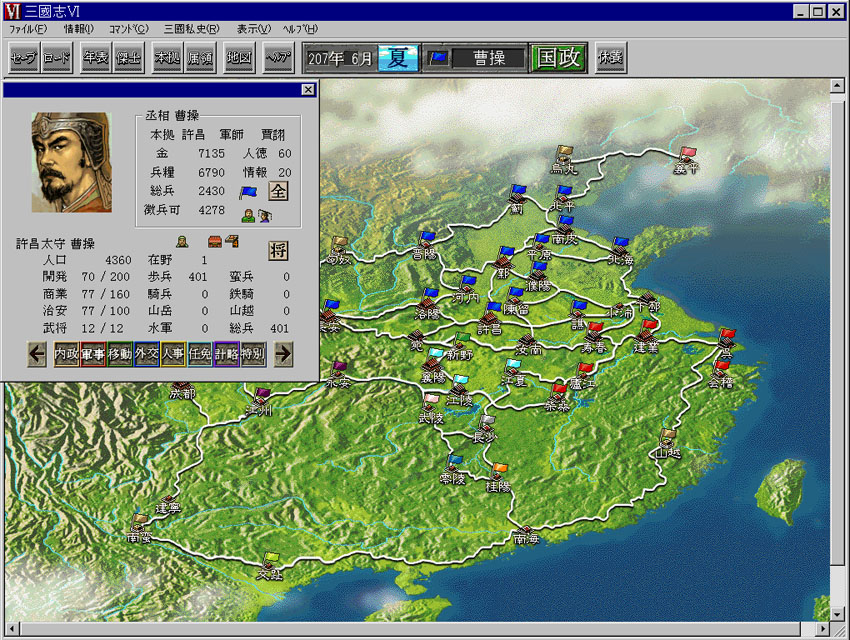
Task: Click the 将 officers button
Action: click(278, 251)
